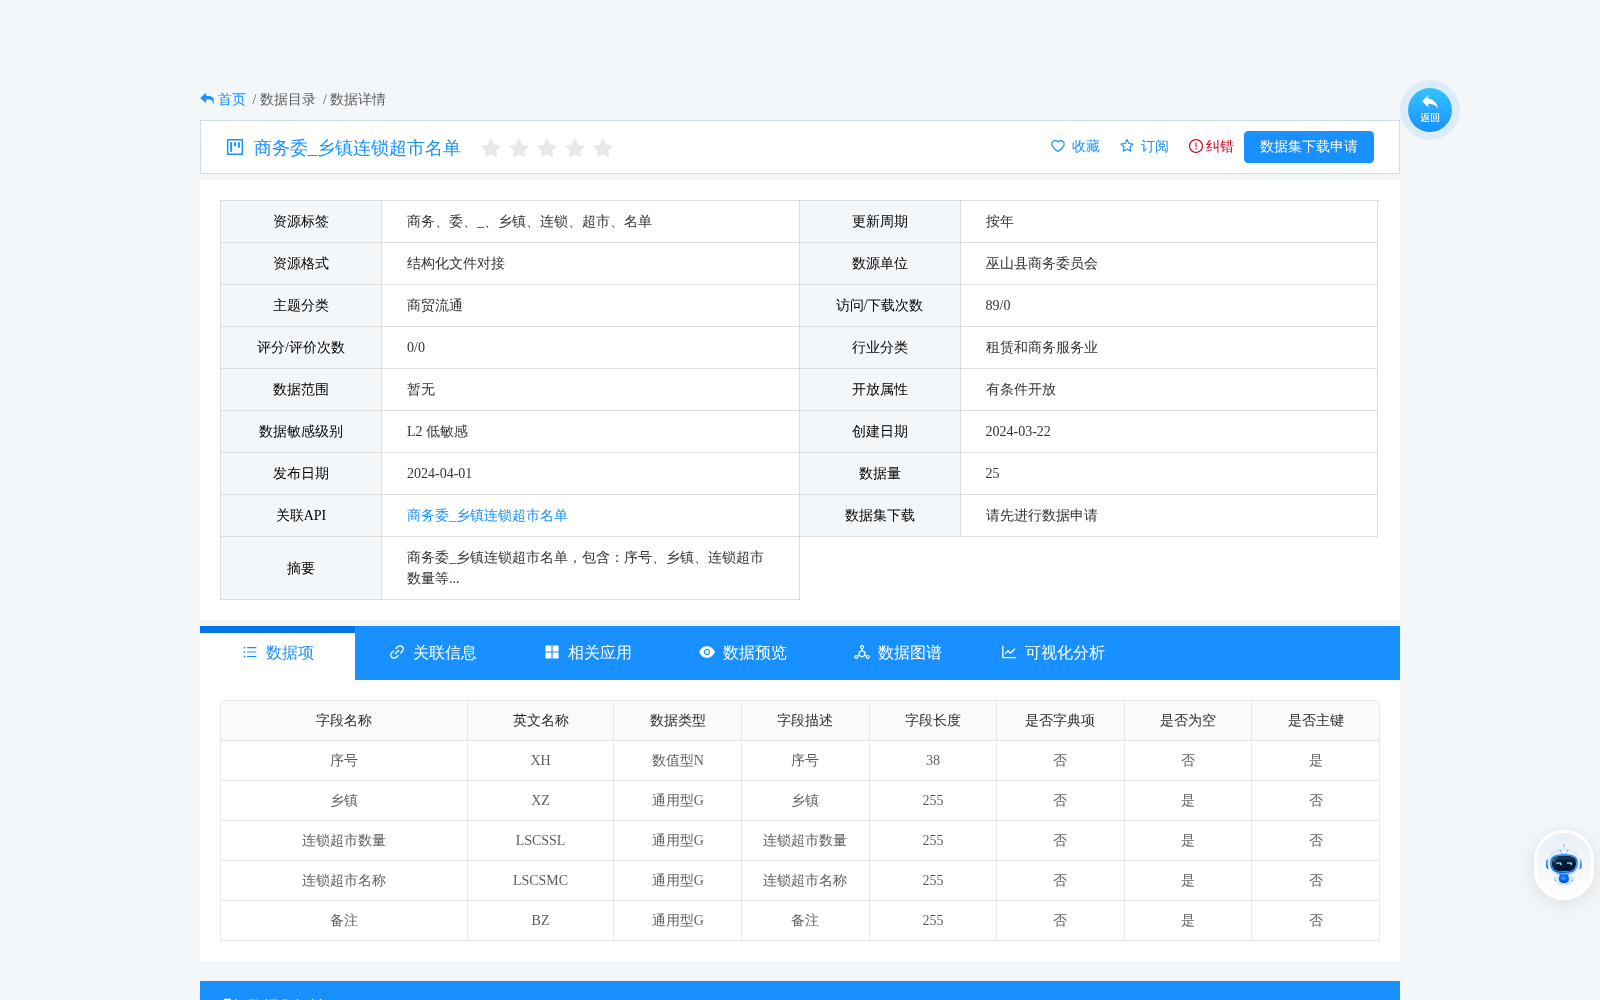1600x1000 pixels.
Task: Click the star icon for 订阅
Action: [1127, 146]
